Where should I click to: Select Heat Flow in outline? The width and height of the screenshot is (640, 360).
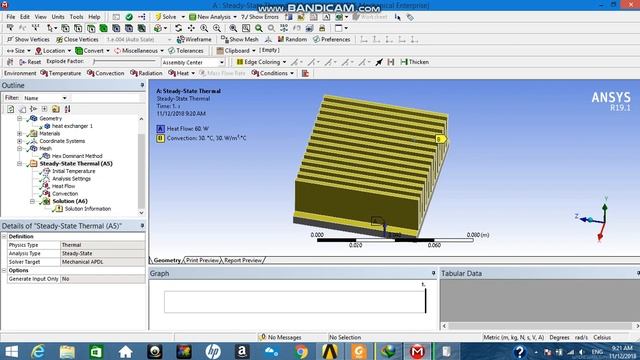click(63, 186)
